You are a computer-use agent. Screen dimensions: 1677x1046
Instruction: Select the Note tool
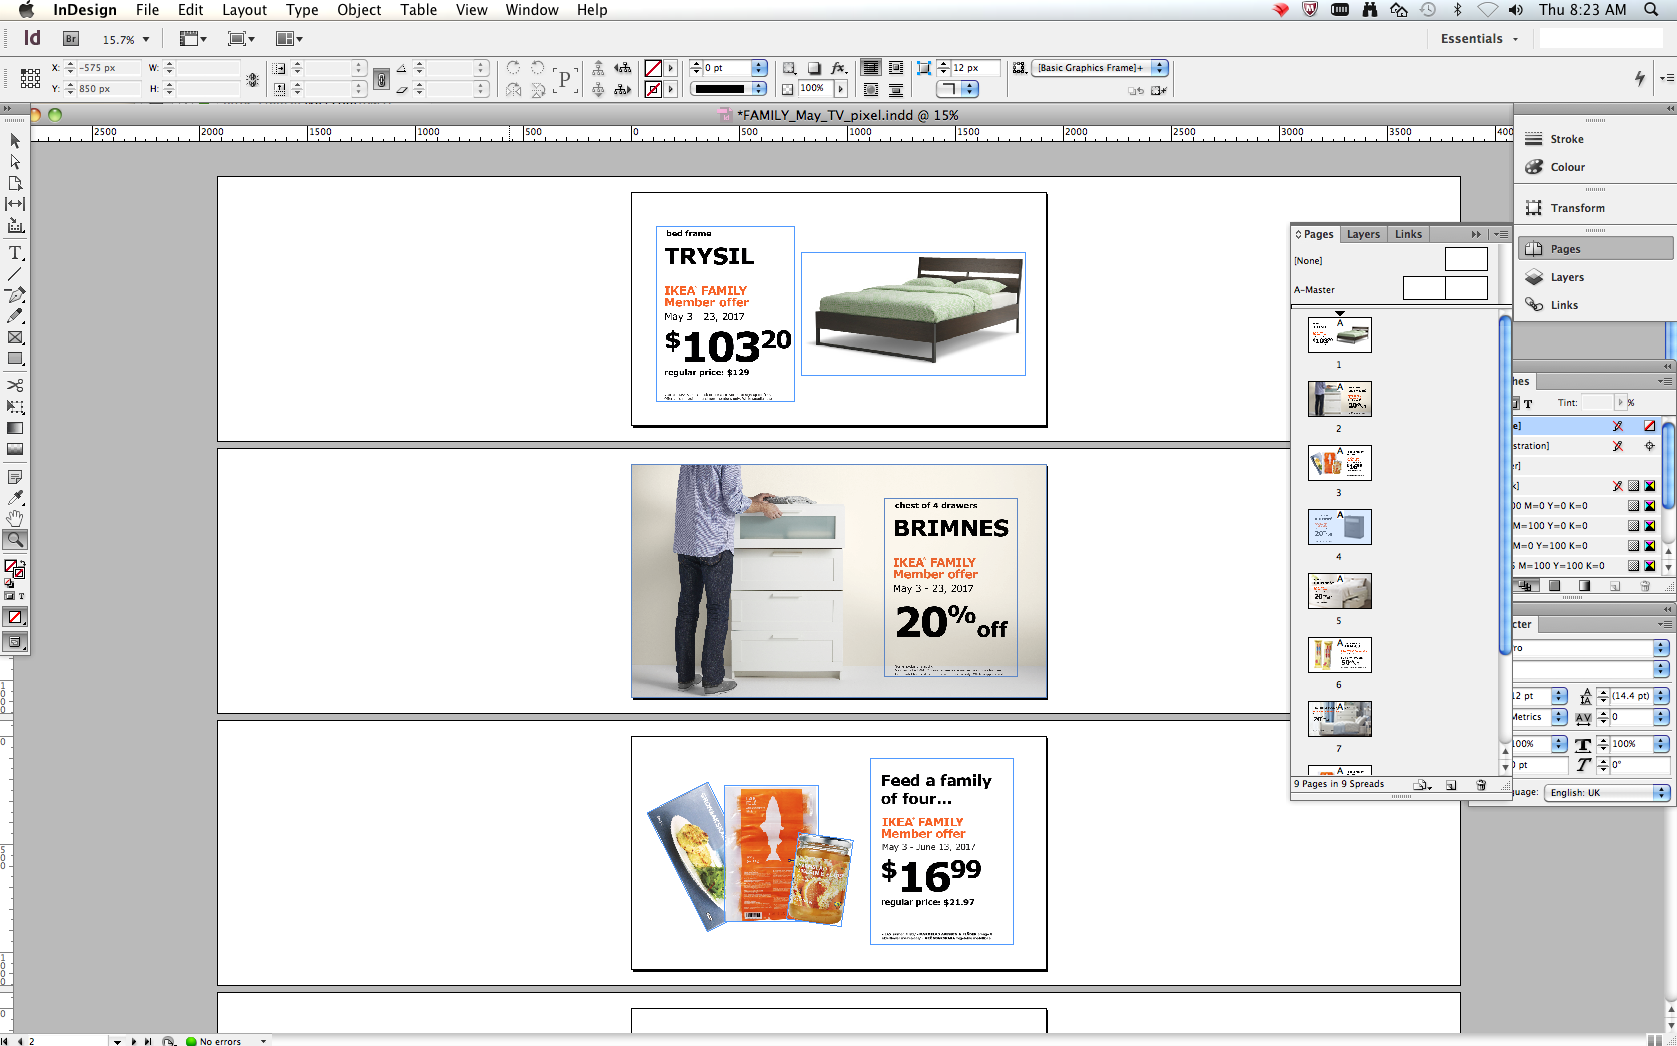tap(15, 477)
